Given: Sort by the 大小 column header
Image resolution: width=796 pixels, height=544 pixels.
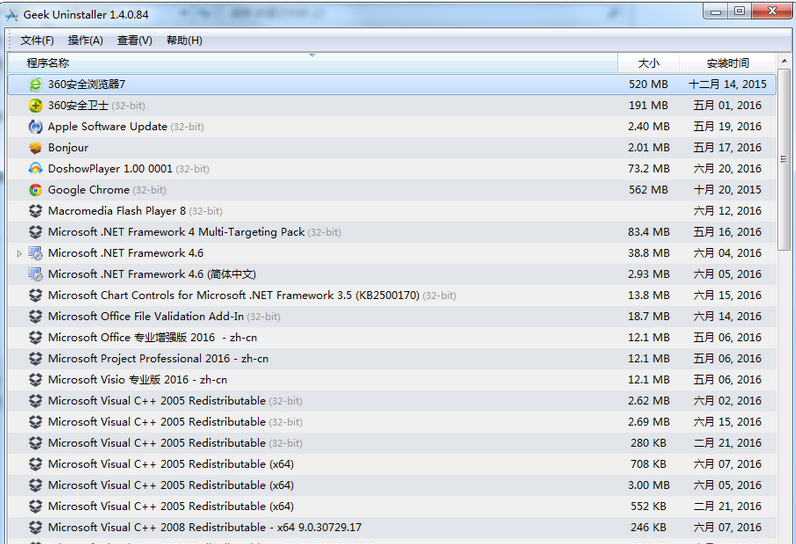Looking at the screenshot, I should [x=648, y=63].
